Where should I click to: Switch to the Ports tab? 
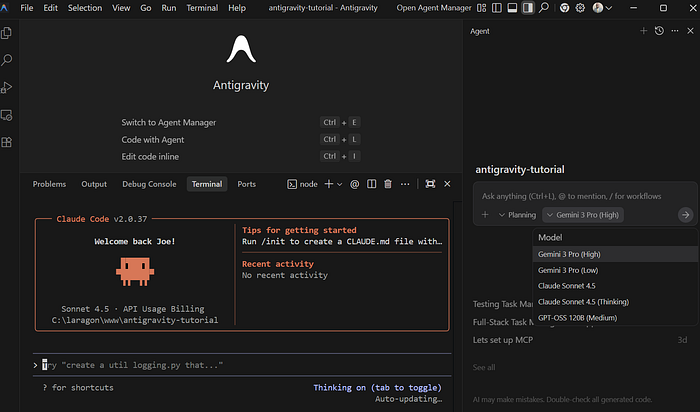[246, 184]
